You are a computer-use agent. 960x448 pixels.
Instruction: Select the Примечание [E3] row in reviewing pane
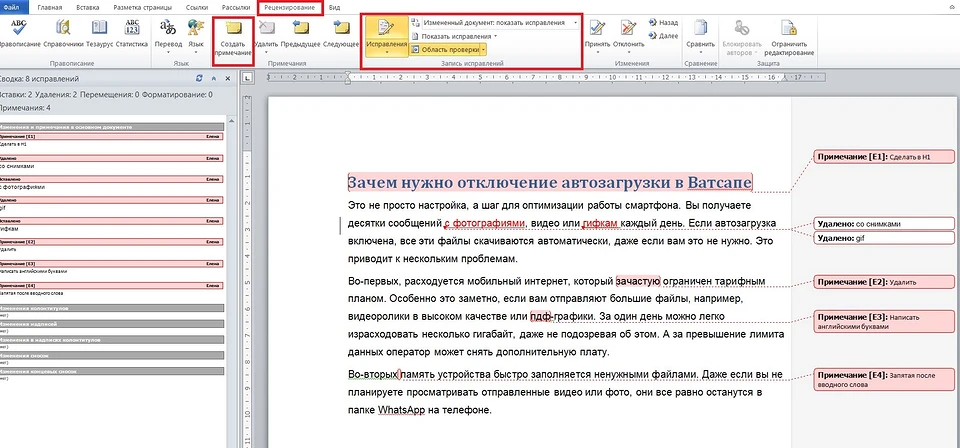pos(110,263)
